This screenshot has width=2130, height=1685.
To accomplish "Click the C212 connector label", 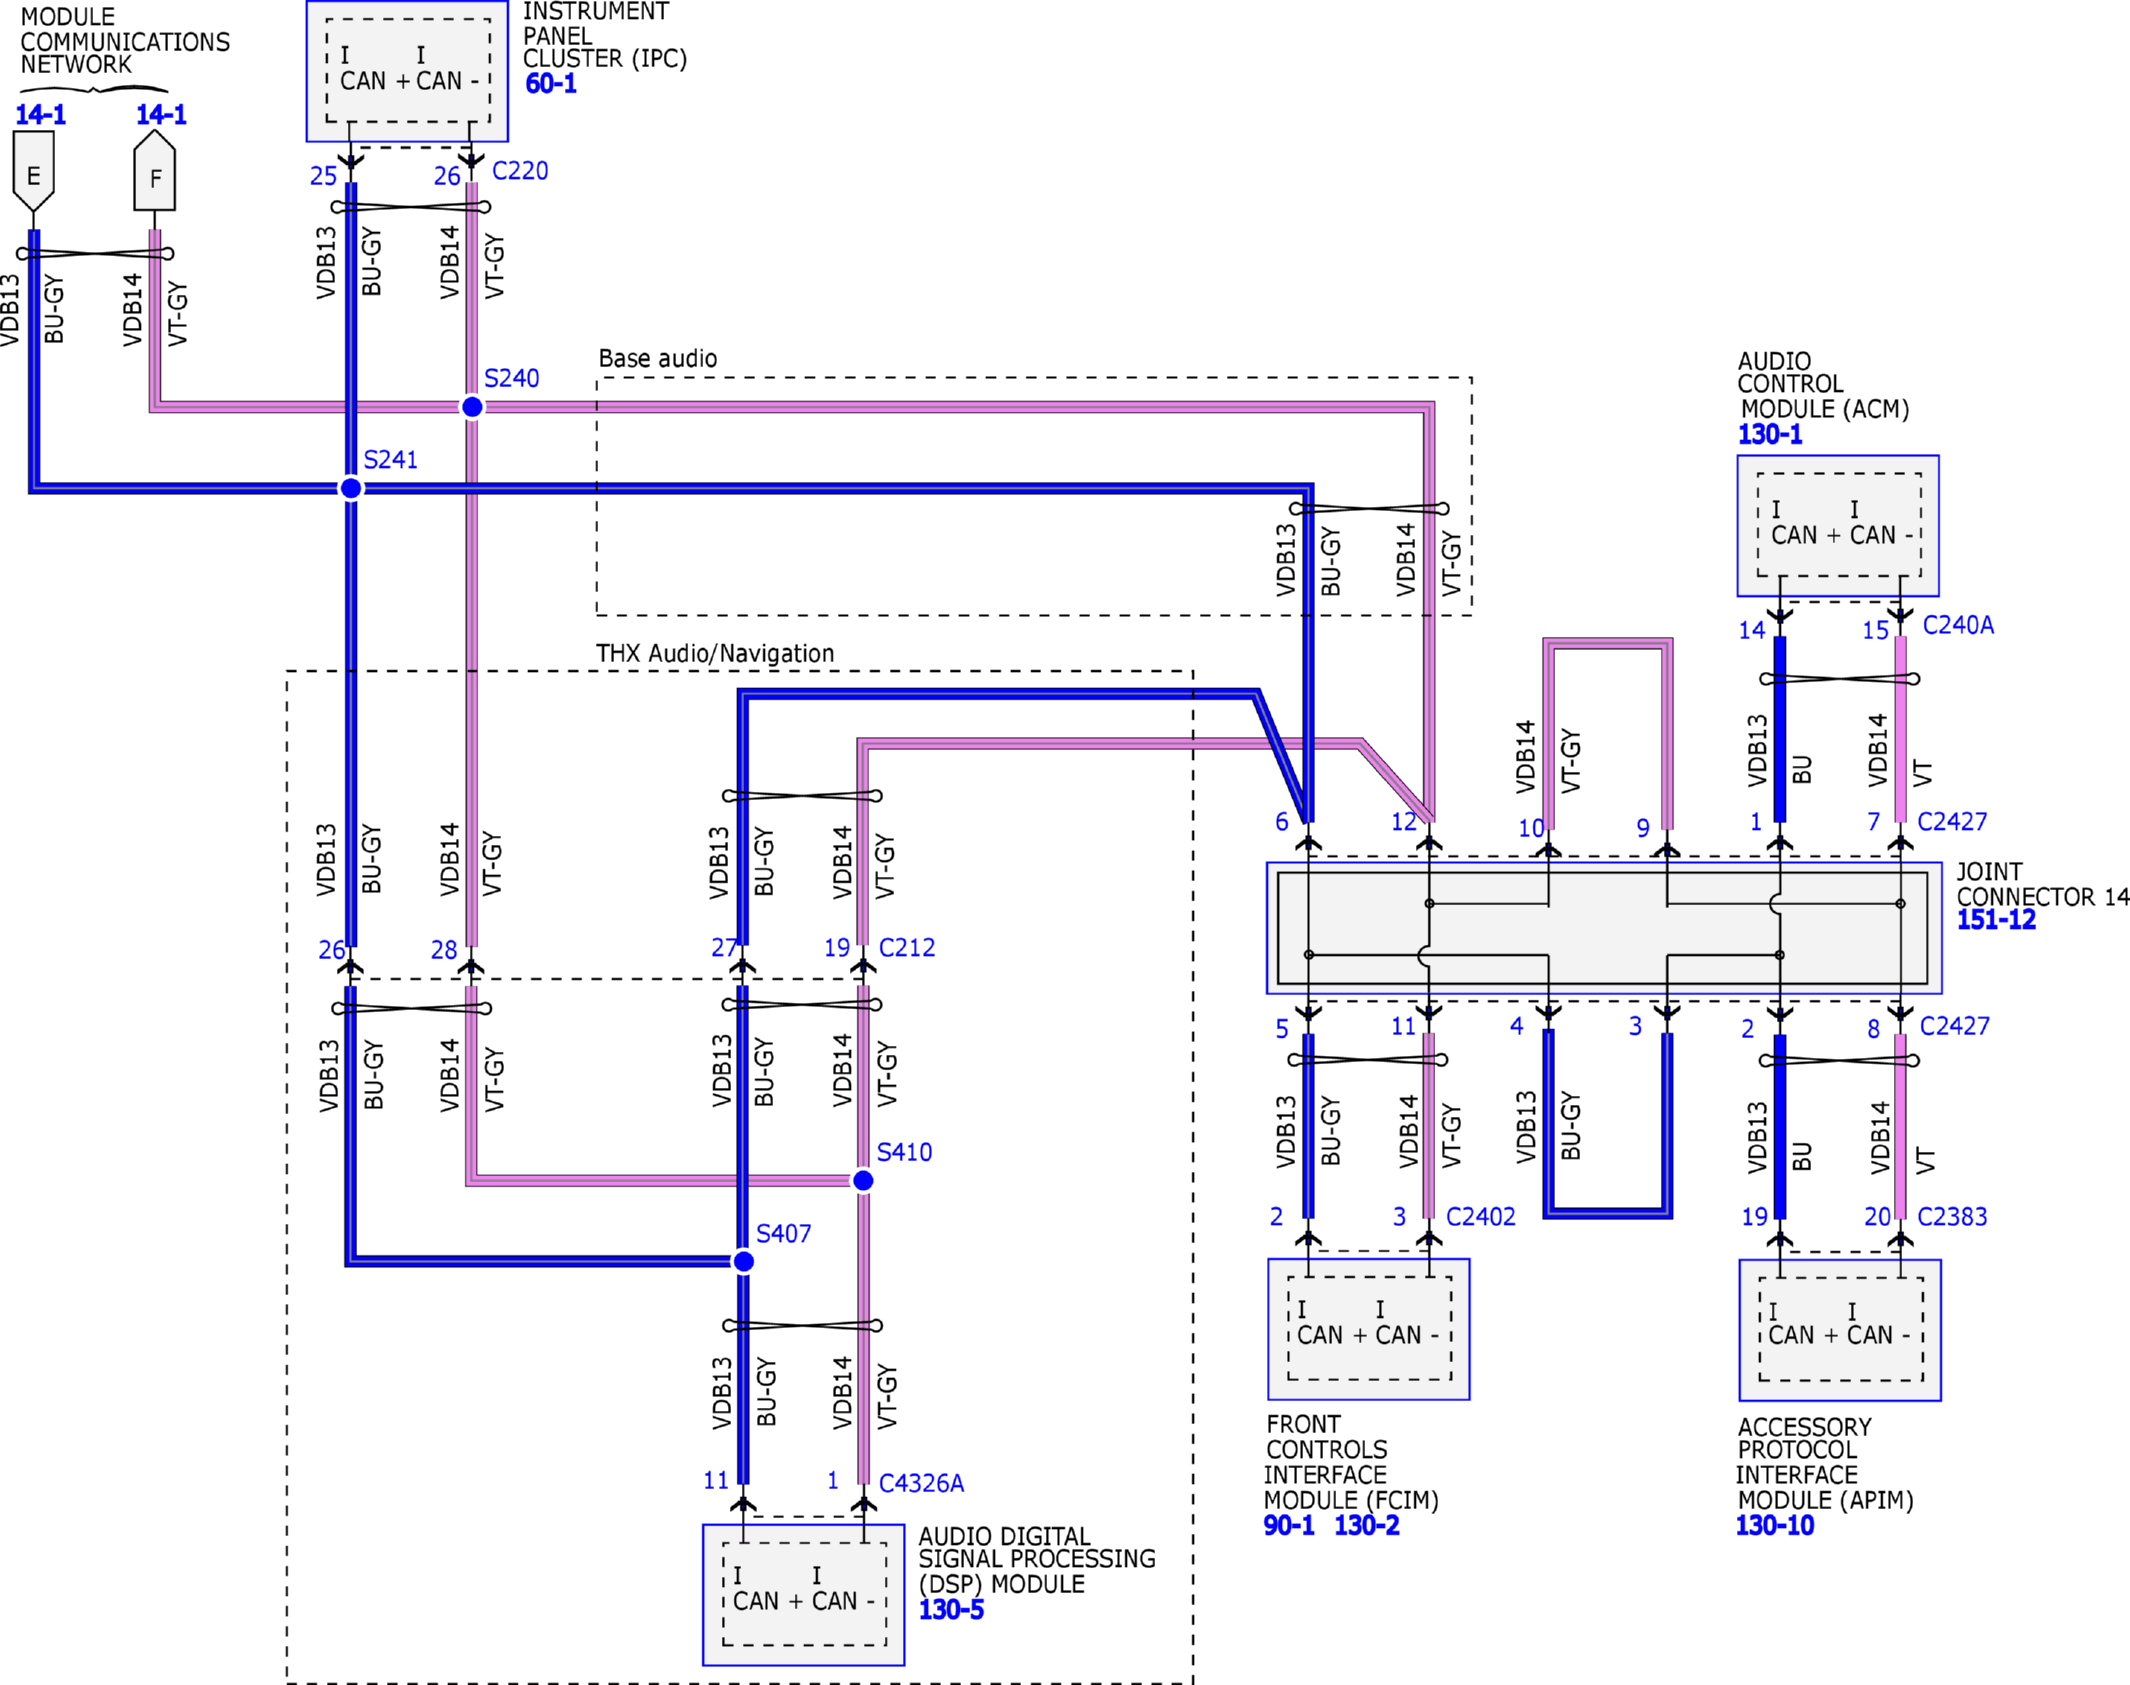I will [907, 948].
